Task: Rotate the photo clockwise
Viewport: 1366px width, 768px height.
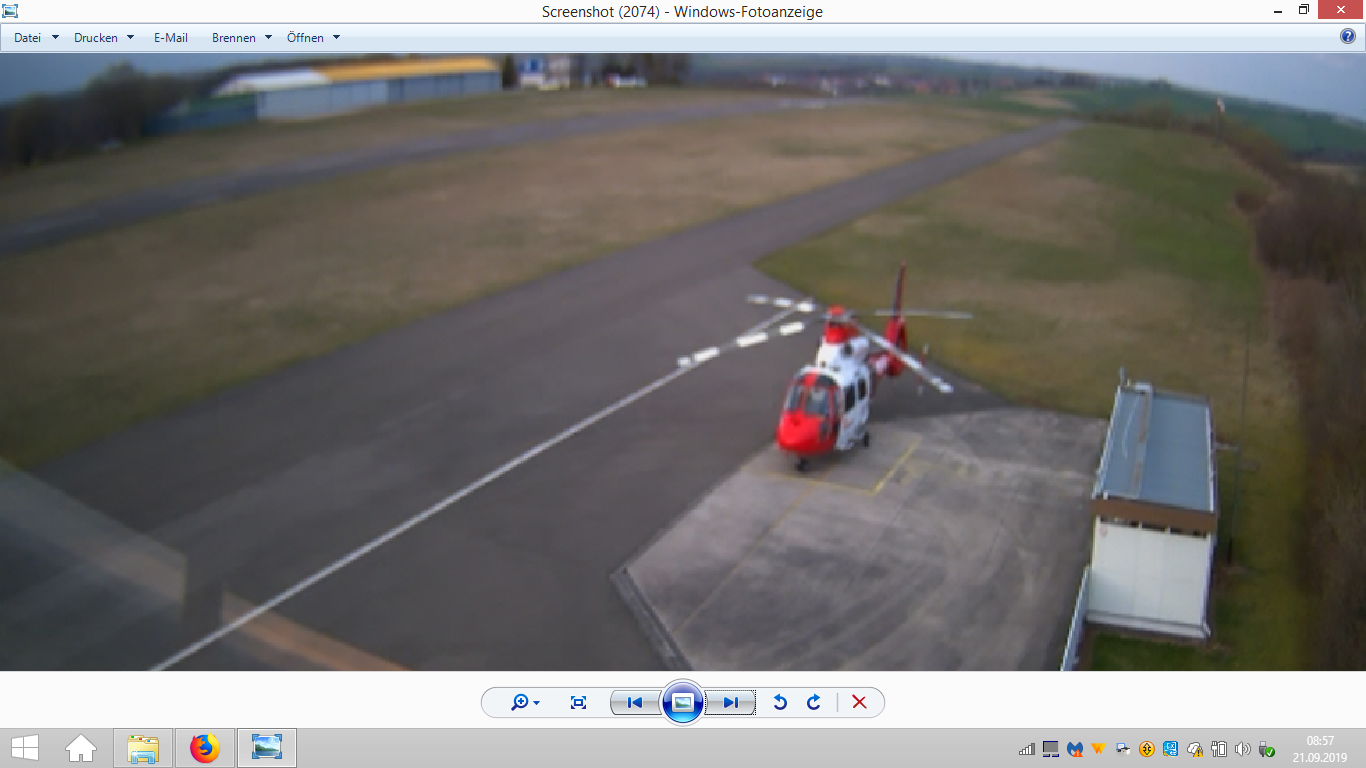Action: tap(814, 703)
